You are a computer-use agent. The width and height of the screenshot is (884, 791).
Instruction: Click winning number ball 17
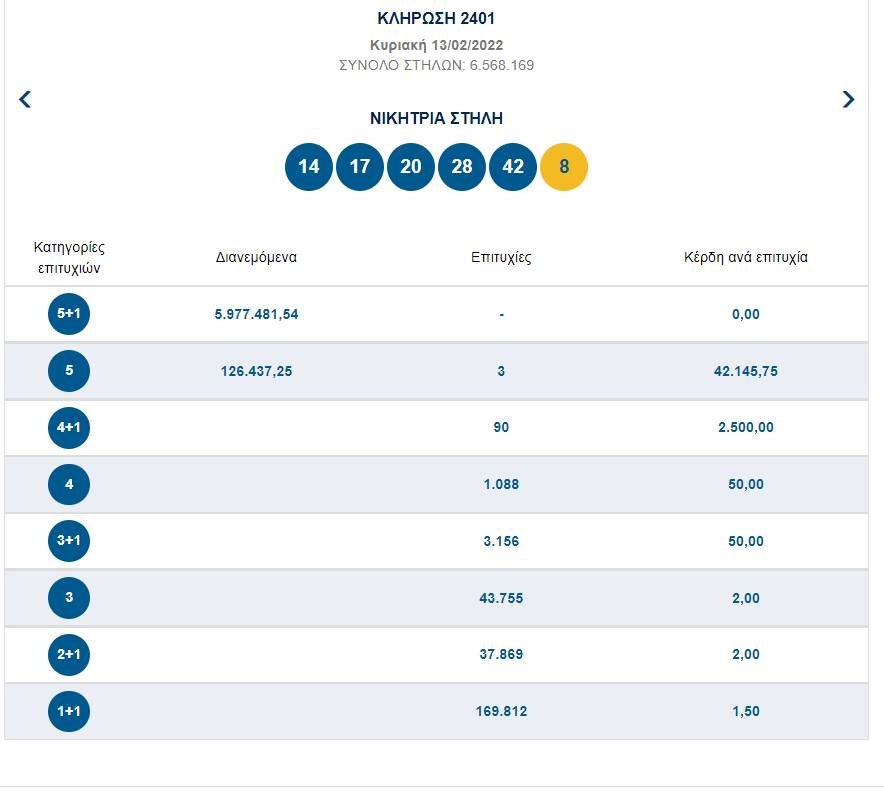[x=360, y=166]
